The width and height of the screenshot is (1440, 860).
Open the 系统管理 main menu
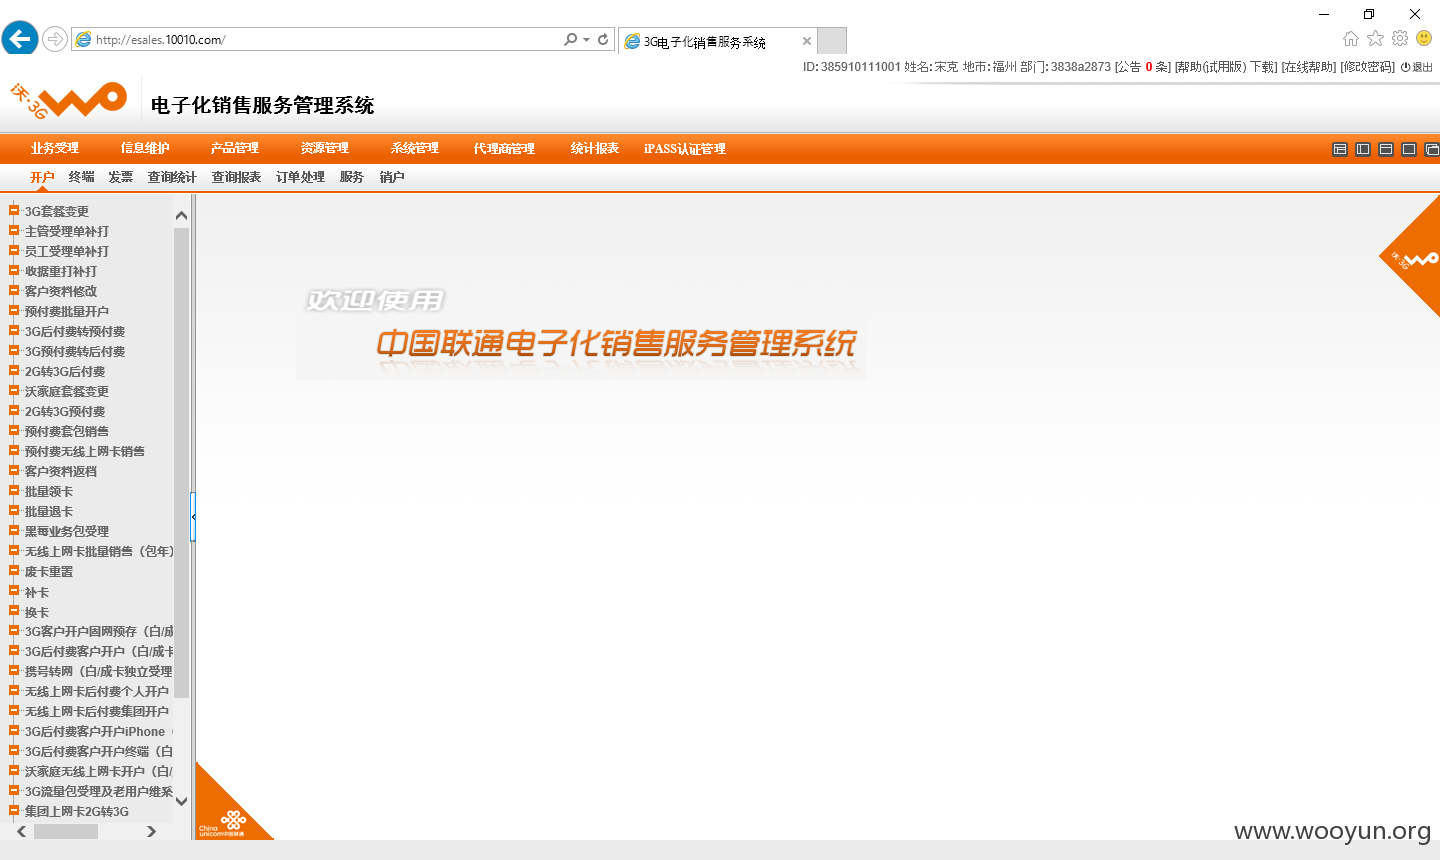click(415, 148)
